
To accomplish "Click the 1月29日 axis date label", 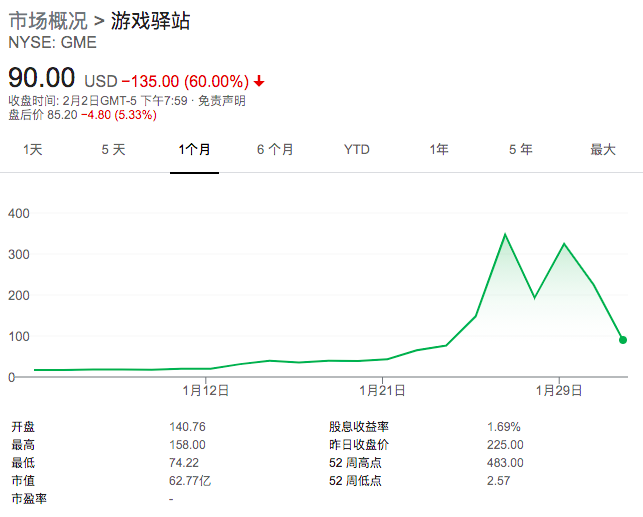I will point(559,390).
